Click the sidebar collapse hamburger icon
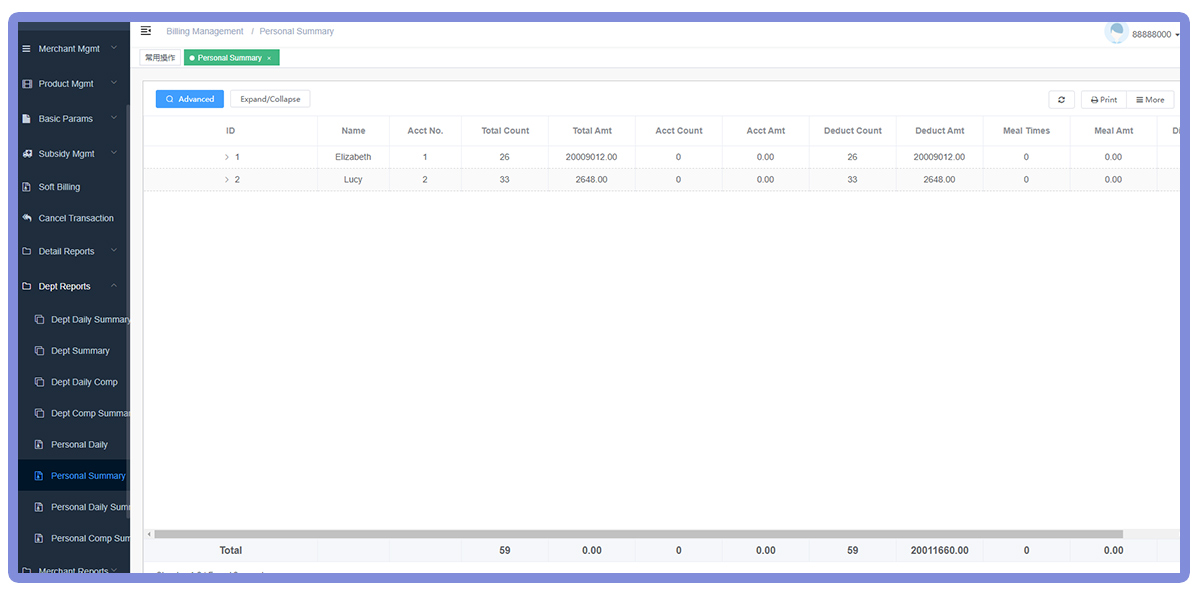 pyautogui.click(x=146, y=31)
